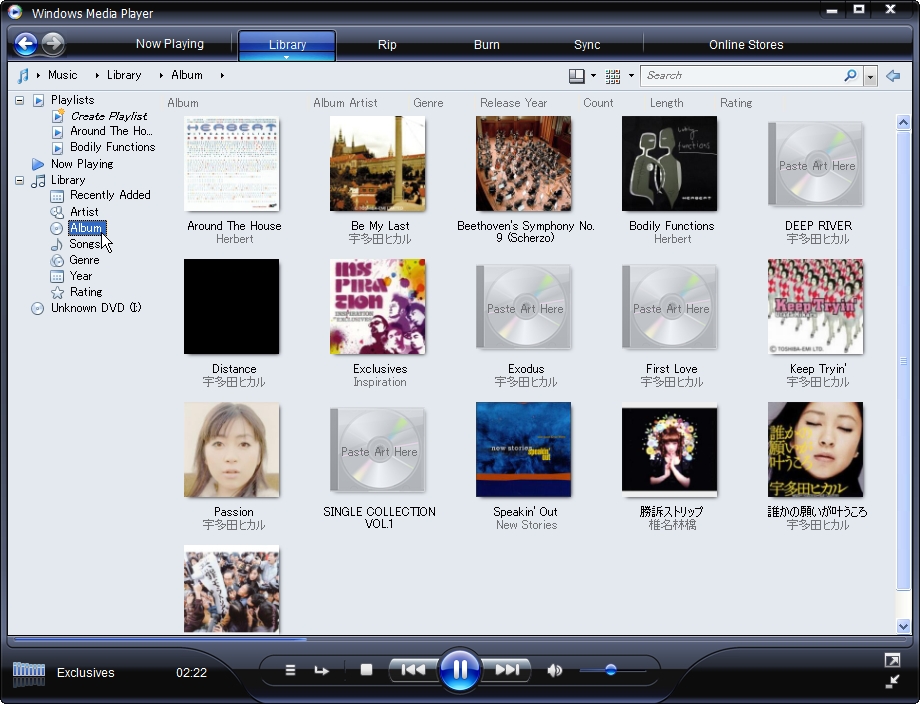Pause the current song
The width and height of the screenshot is (920, 704).
click(459, 669)
